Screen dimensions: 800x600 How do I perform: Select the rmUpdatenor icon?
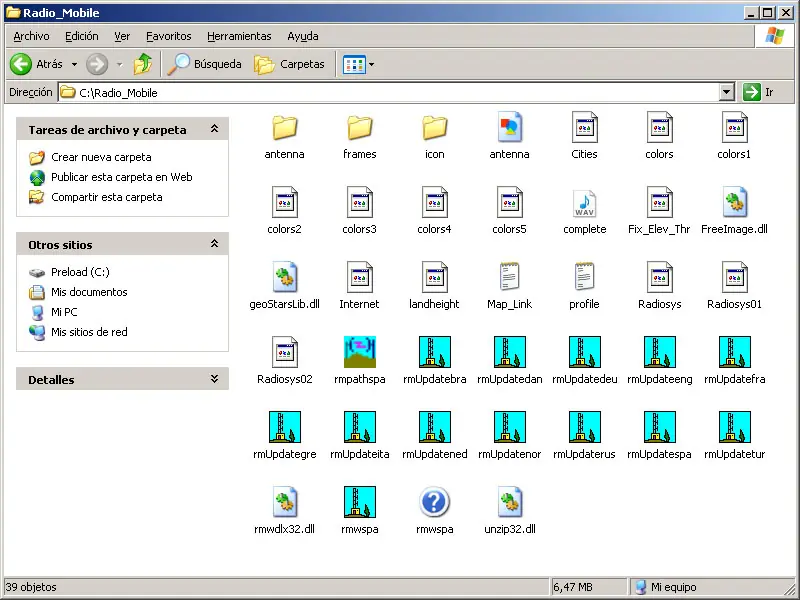509,427
